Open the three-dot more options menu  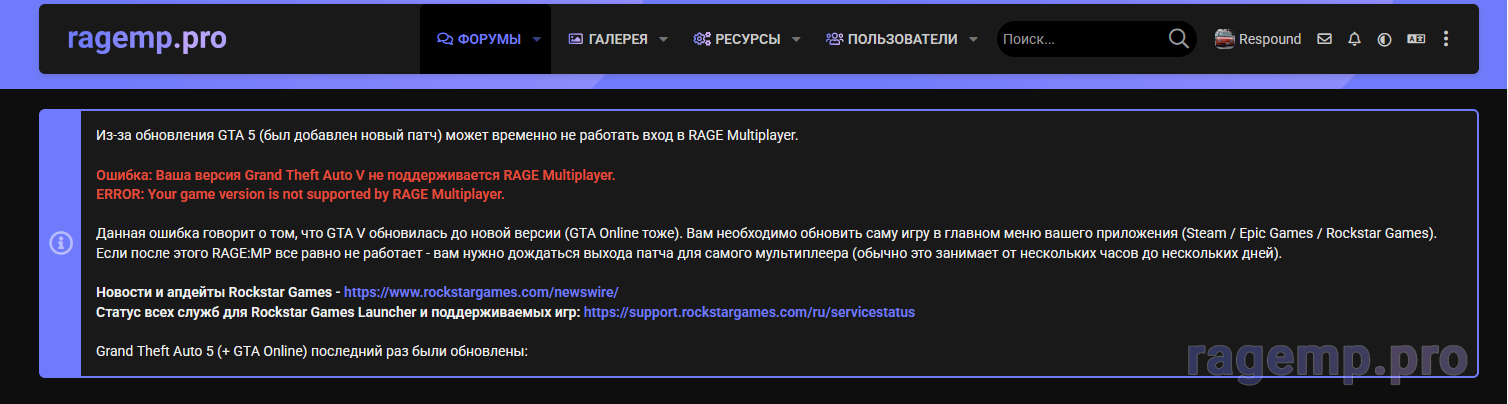tap(1446, 39)
